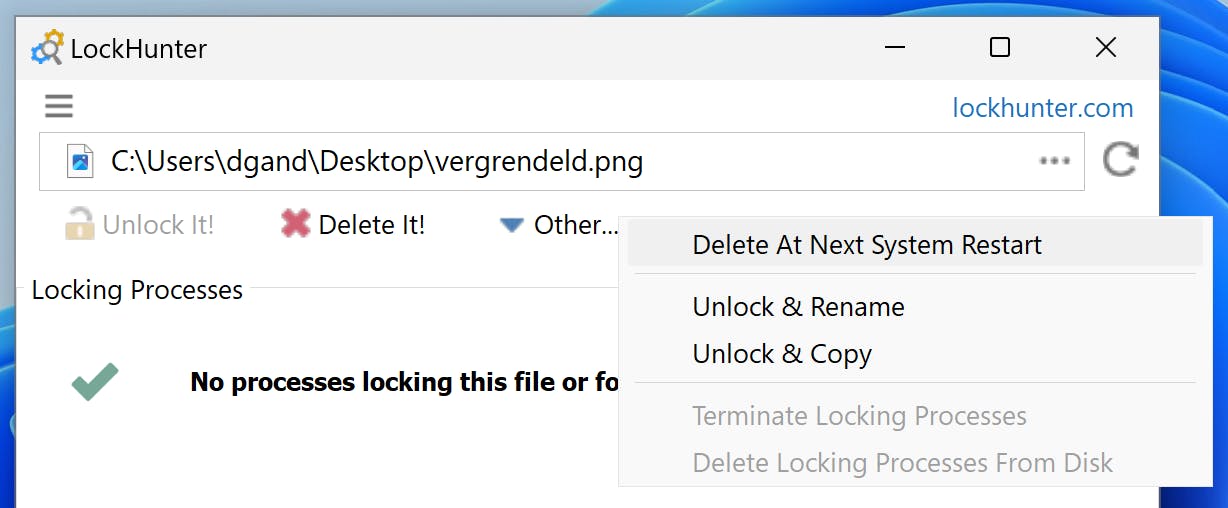Visit the lockhunter.com link

1042,108
